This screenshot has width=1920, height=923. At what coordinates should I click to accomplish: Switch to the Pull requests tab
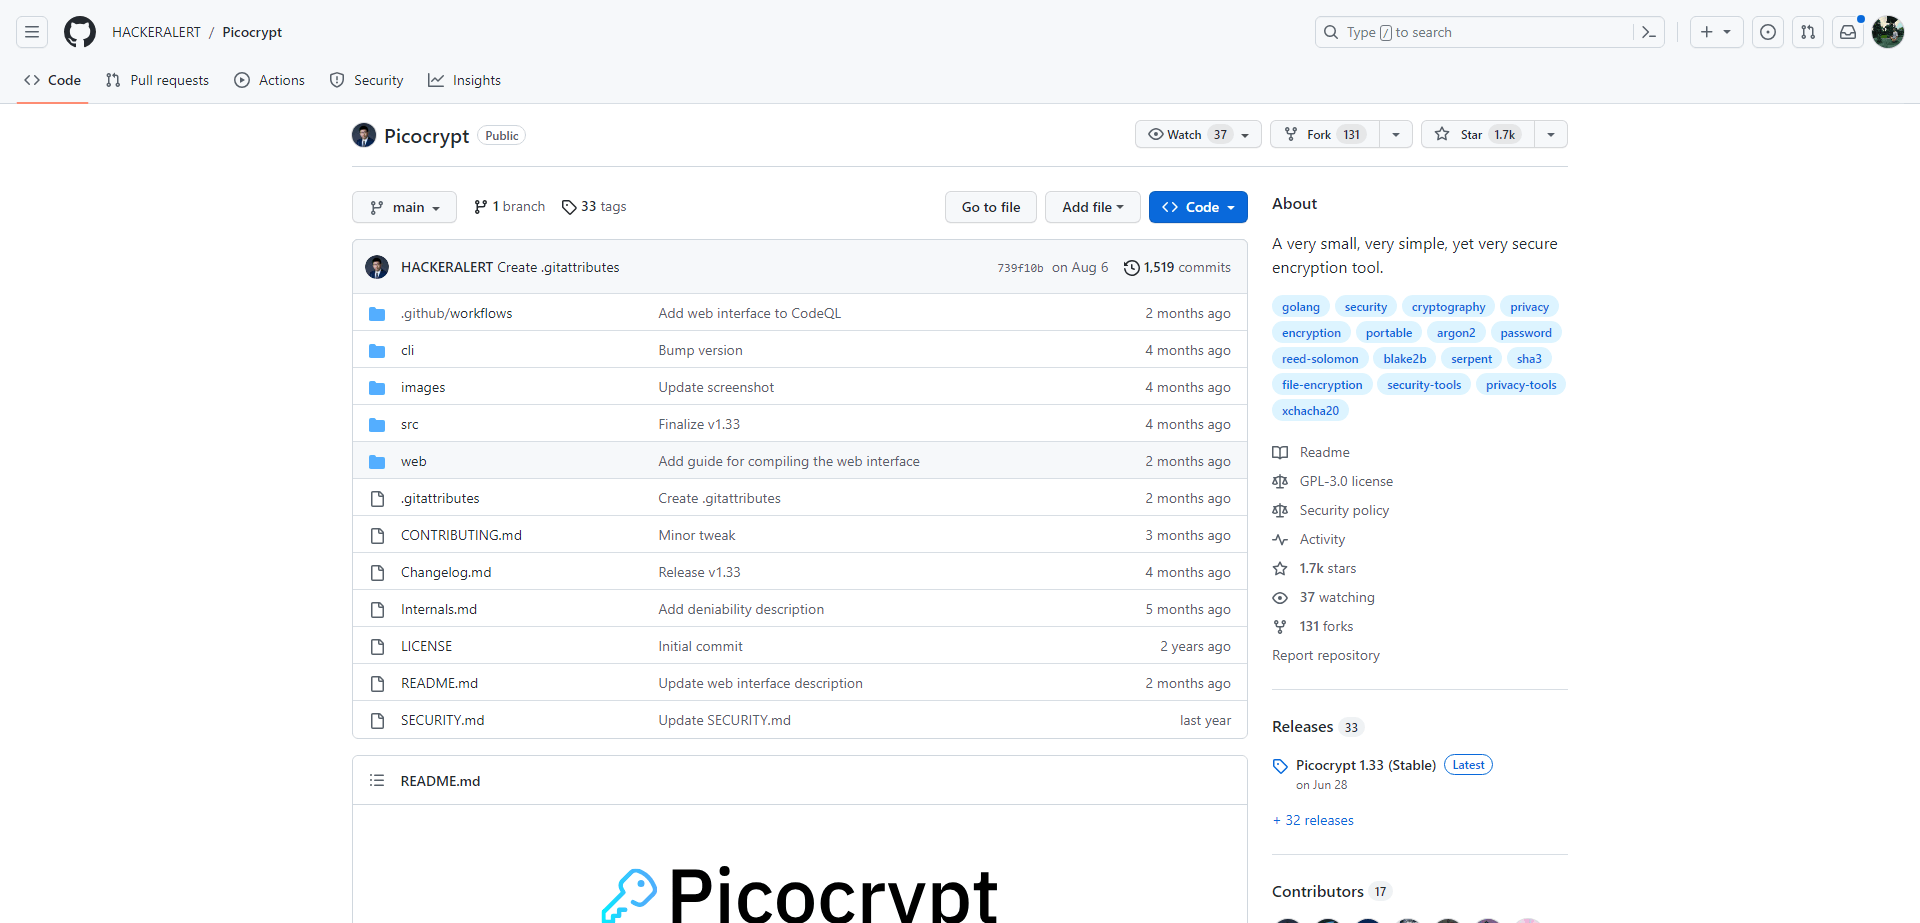(157, 80)
